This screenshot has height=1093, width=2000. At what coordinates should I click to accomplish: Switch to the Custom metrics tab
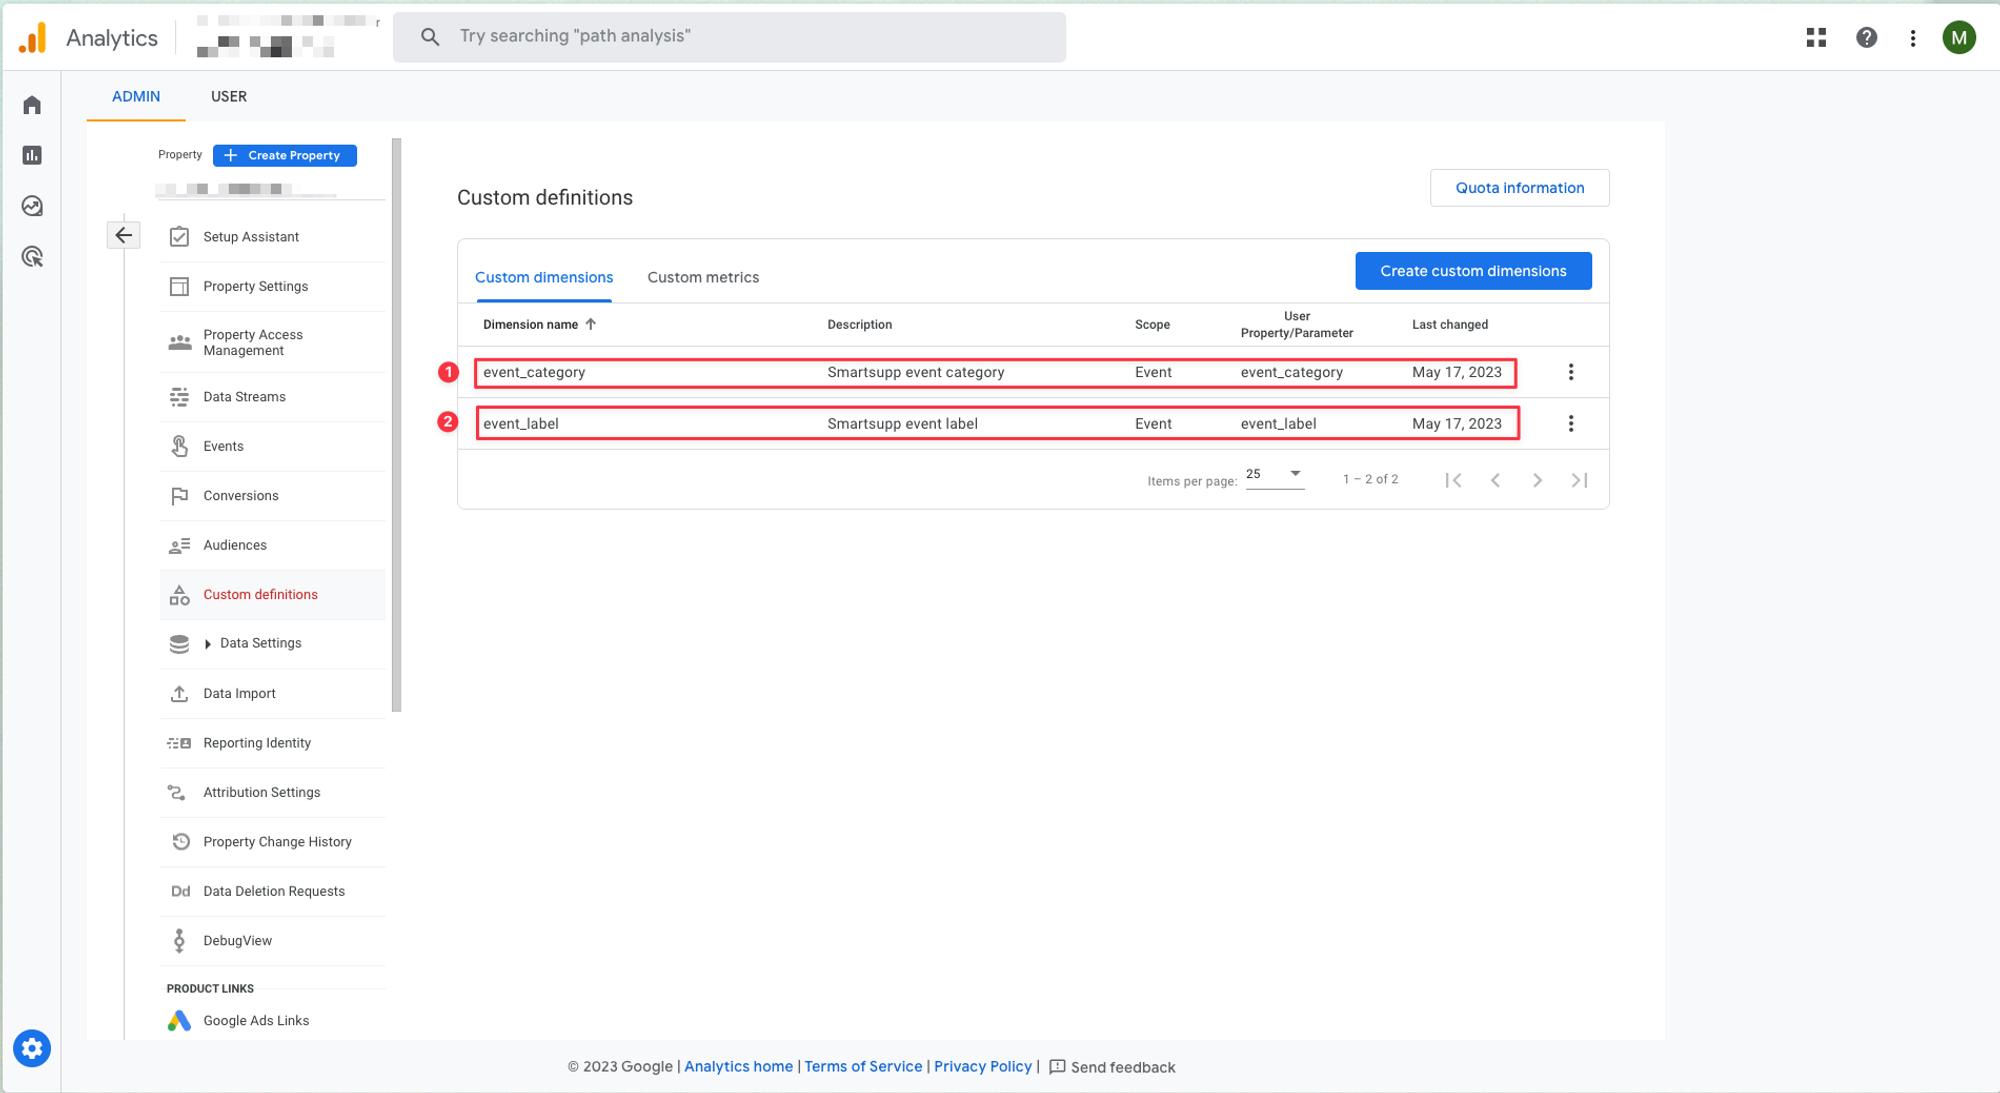tap(702, 277)
